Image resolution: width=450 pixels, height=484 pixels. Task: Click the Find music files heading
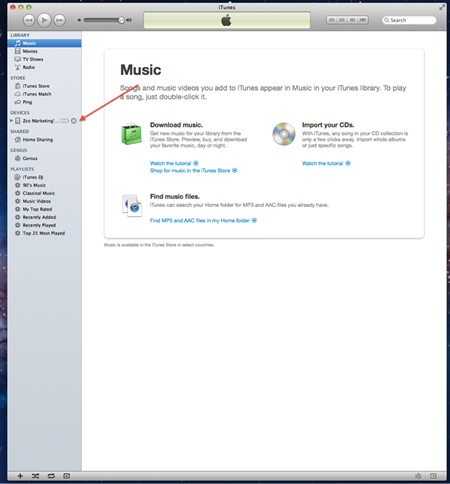pyautogui.click(x=175, y=197)
